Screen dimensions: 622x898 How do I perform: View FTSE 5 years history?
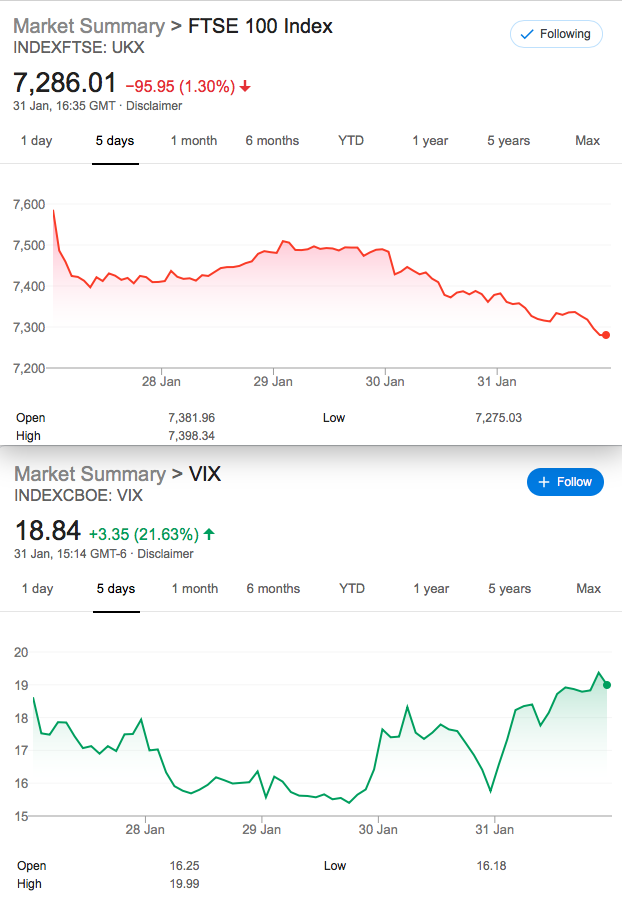click(509, 141)
